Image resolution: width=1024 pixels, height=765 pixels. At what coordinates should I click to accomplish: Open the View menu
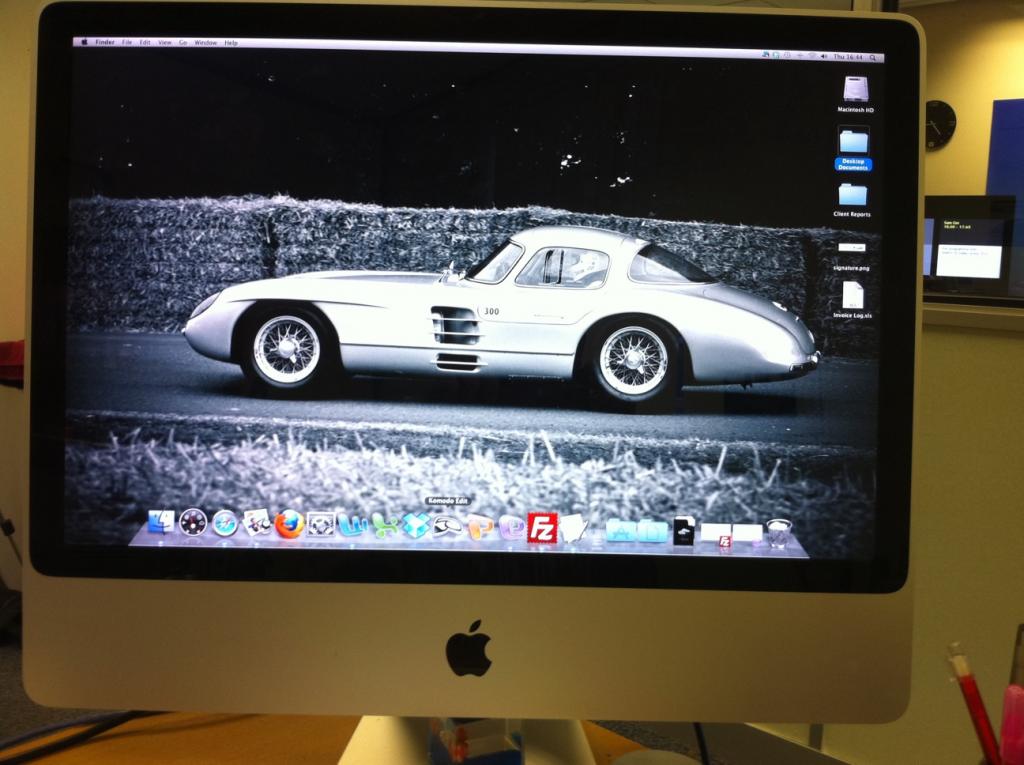coord(165,42)
